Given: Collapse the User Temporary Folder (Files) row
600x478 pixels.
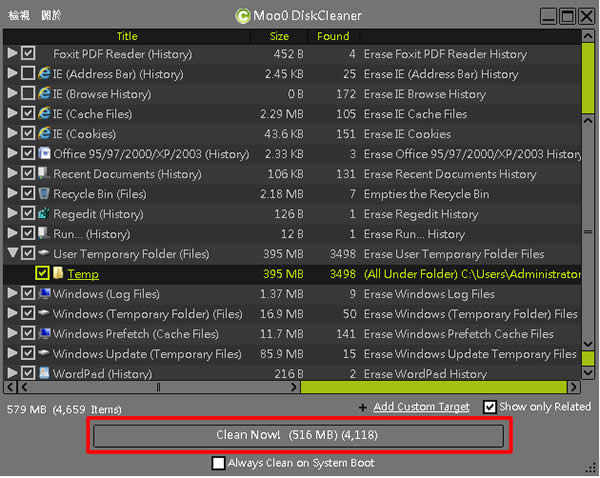Looking at the screenshot, I should pos(13,253).
